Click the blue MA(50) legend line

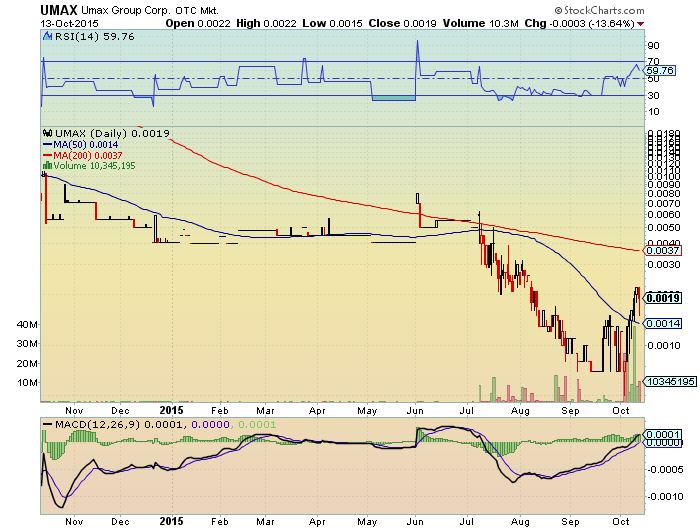[45, 144]
